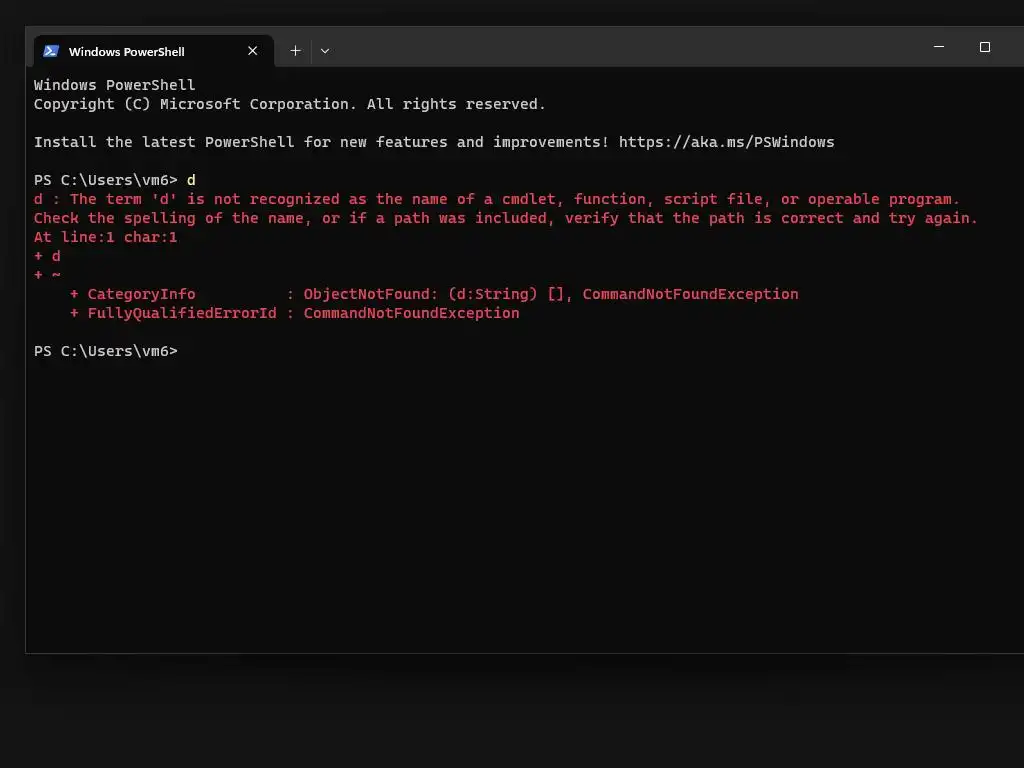The height and width of the screenshot is (768, 1024).
Task: Open a new tab with the plus button
Action: click(x=295, y=51)
